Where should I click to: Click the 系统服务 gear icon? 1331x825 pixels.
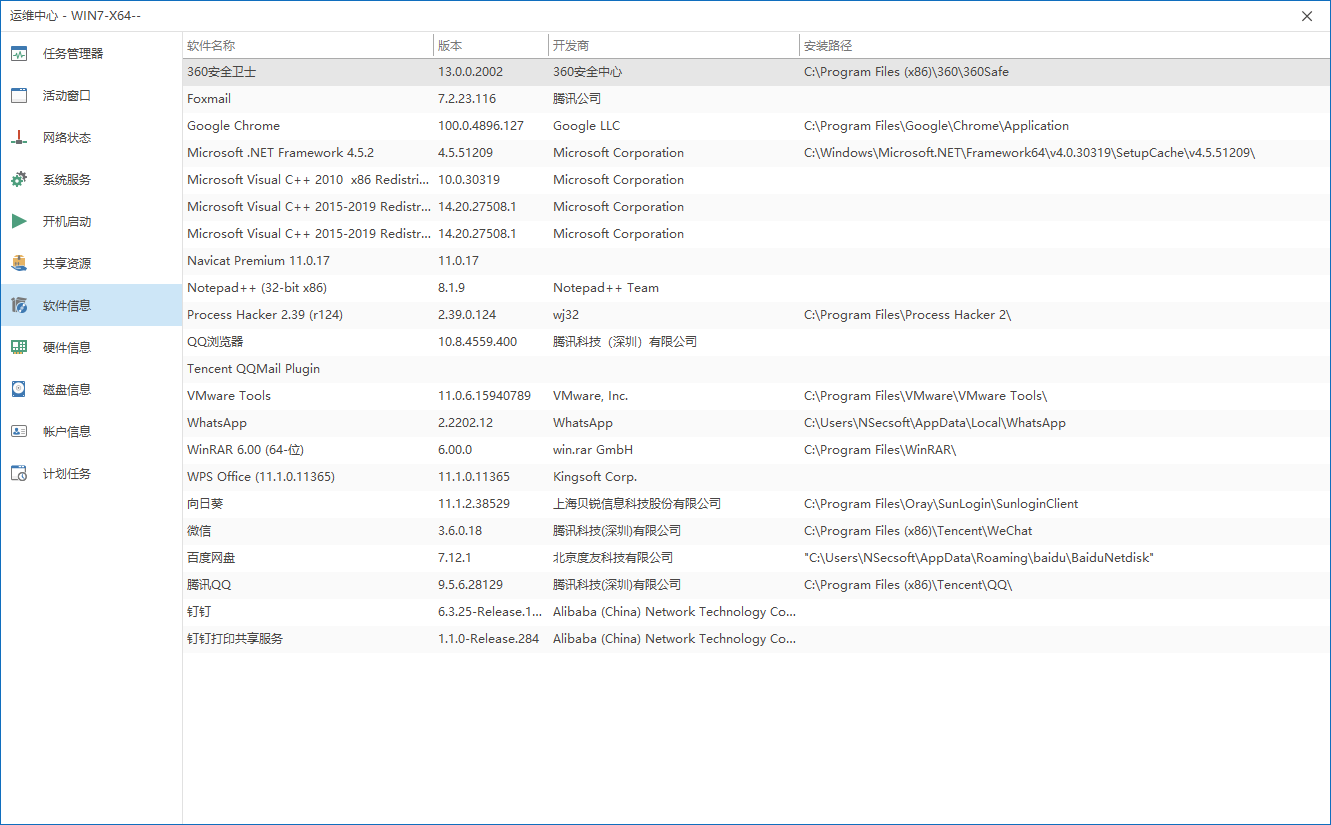[19, 180]
